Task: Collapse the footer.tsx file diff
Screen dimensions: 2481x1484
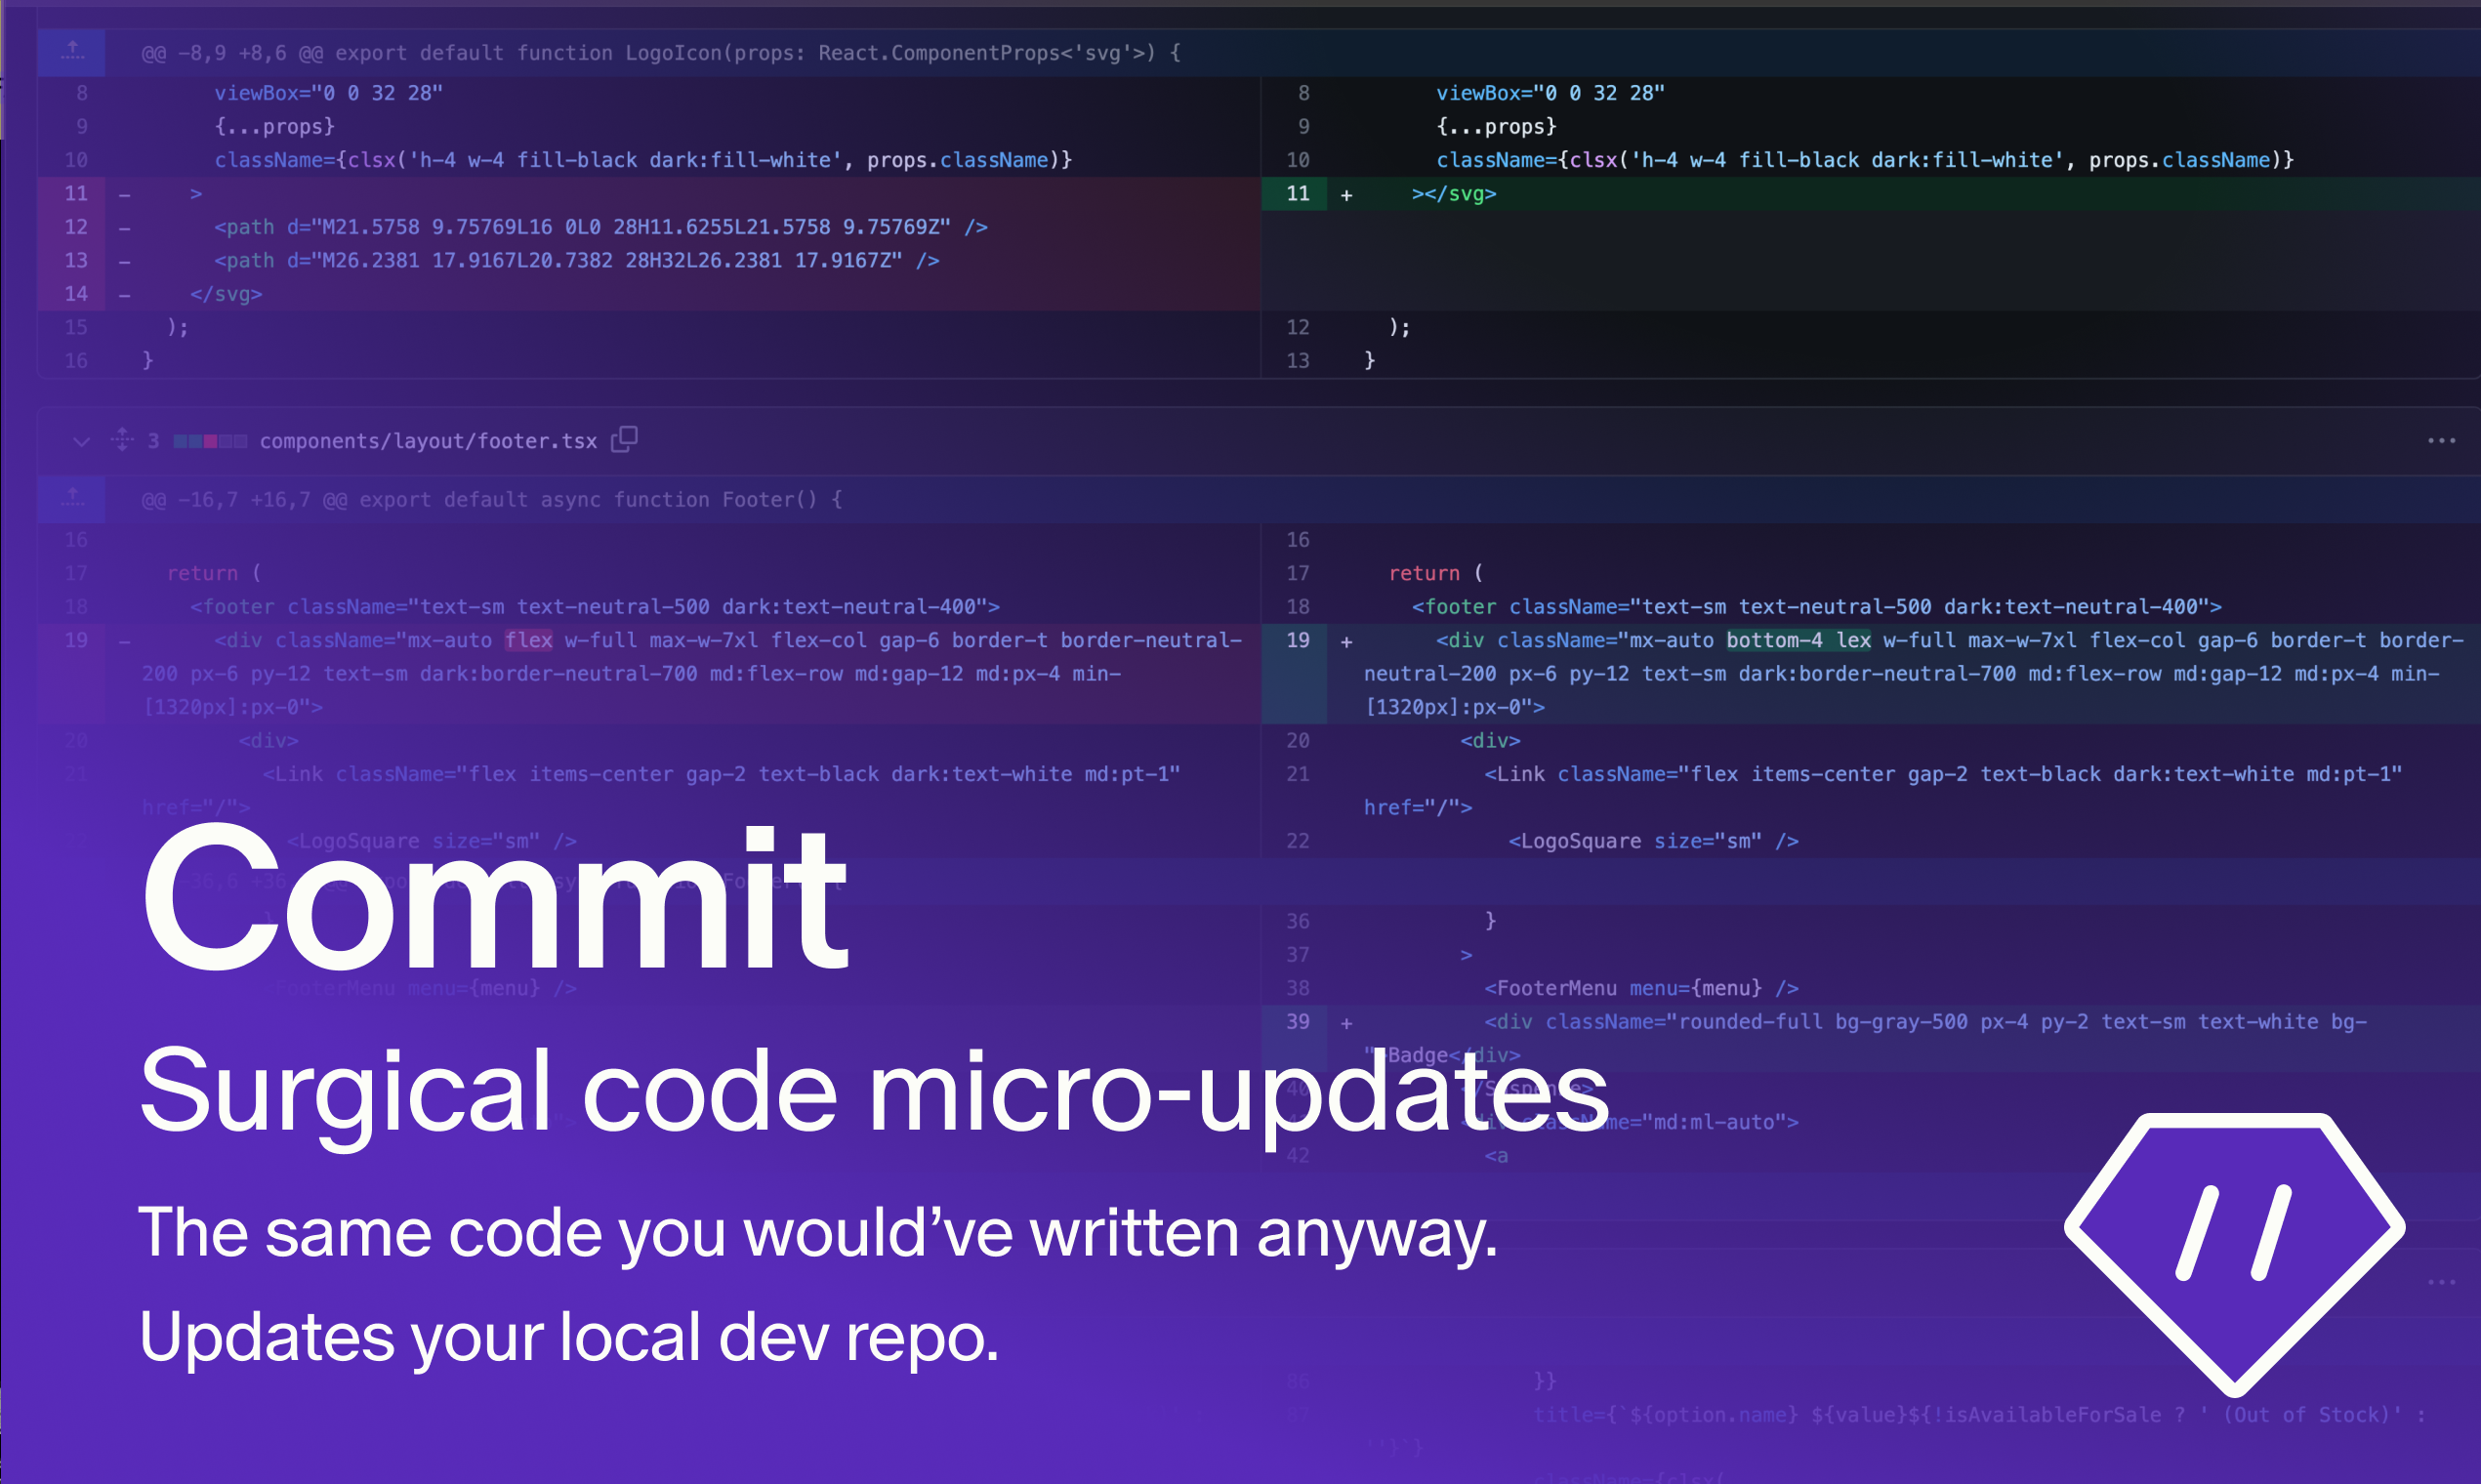Action: coord(81,441)
